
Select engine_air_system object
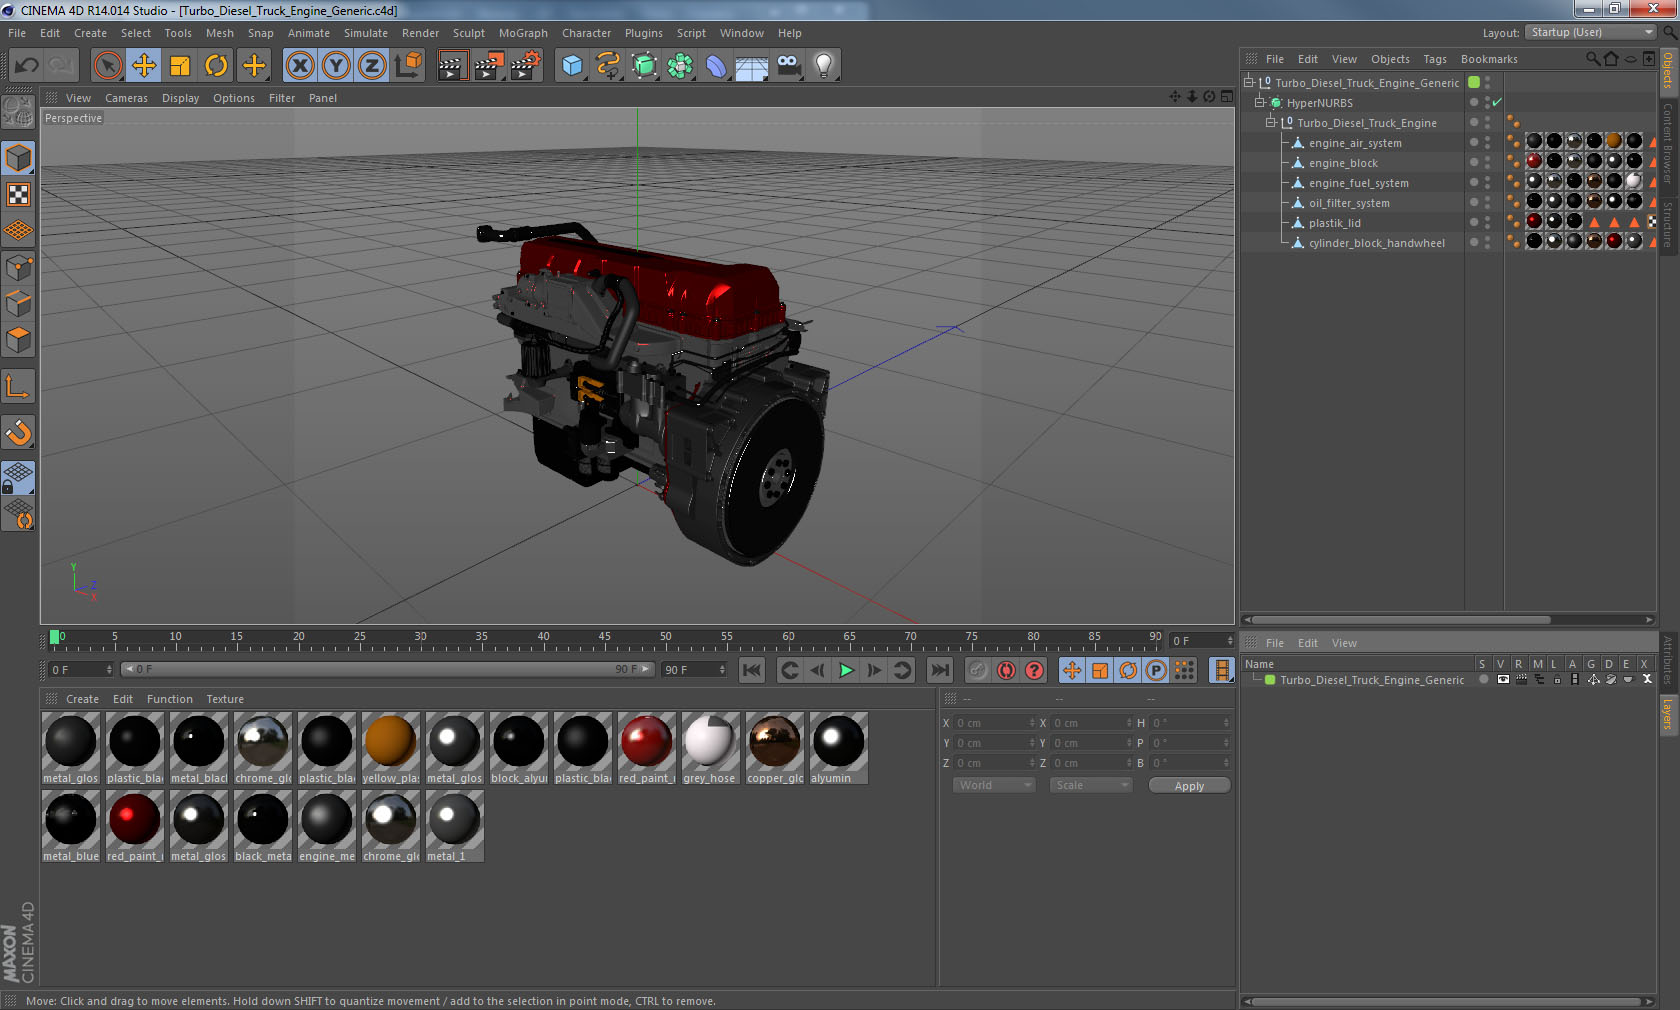tap(1355, 143)
